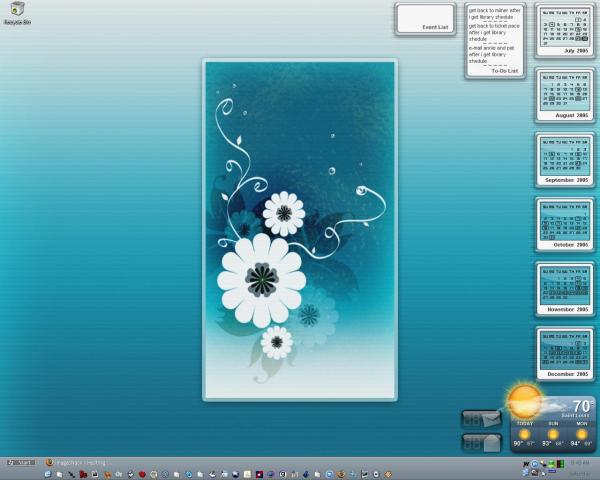The image size is (600, 480).
Task: Select to-do note 'get back to milner'
Action: [494, 14]
